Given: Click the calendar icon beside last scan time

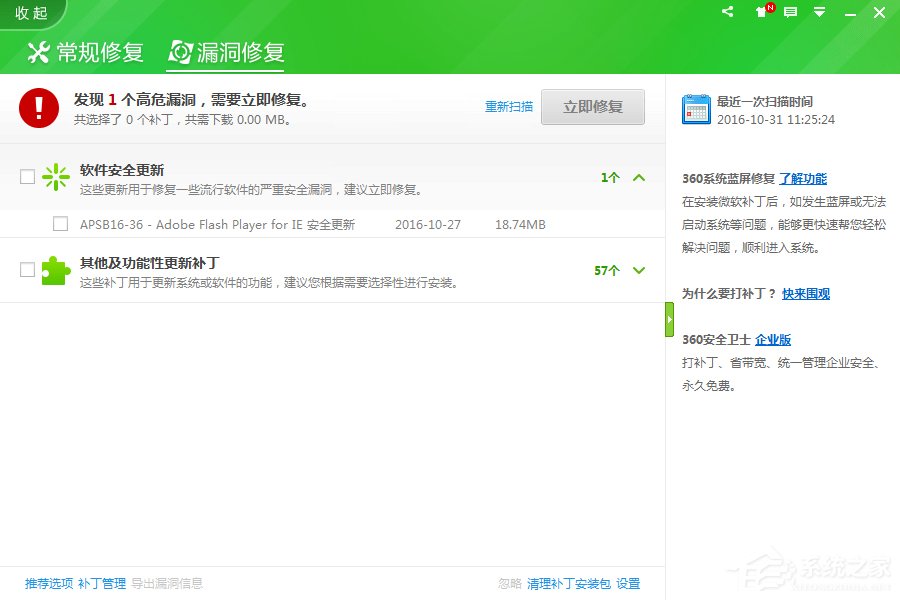Looking at the screenshot, I should (x=696, y=108).
